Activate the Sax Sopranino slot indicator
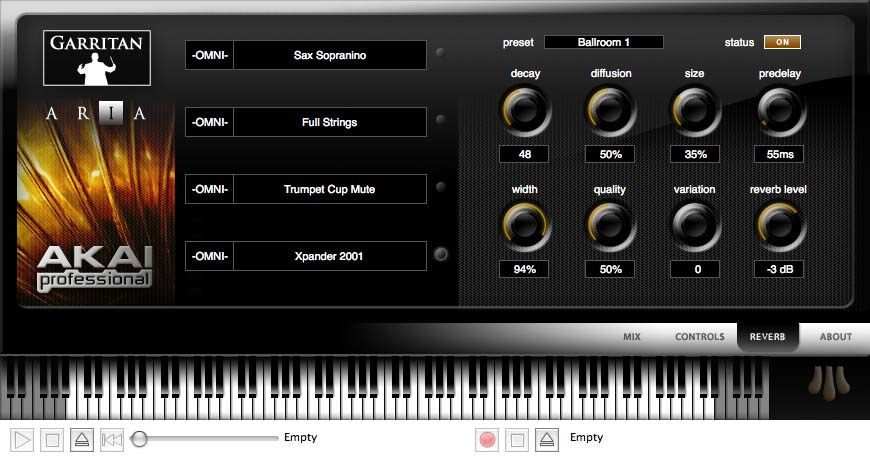 [441, 53]
